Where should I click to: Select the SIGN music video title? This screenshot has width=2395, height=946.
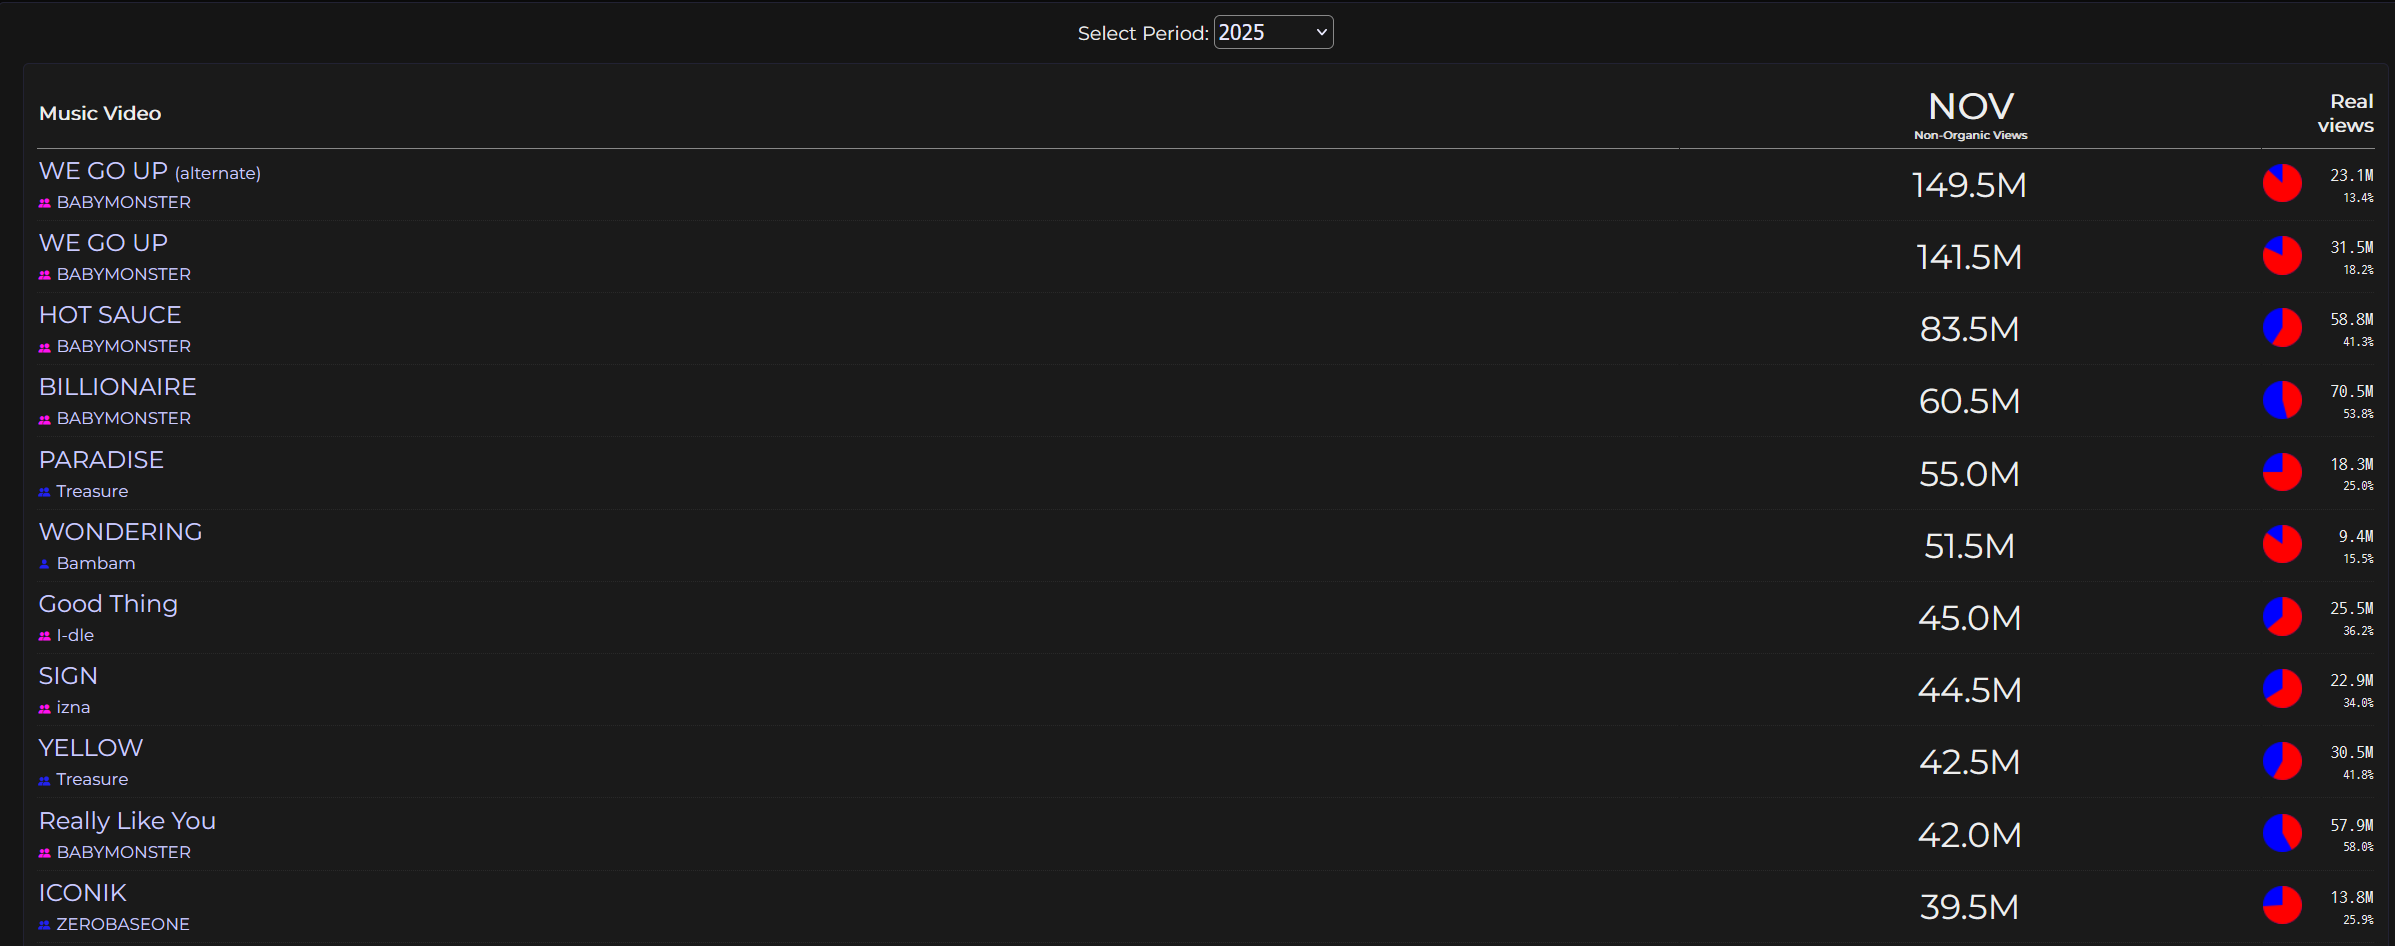pyautogui.click(x=68, y=676)
